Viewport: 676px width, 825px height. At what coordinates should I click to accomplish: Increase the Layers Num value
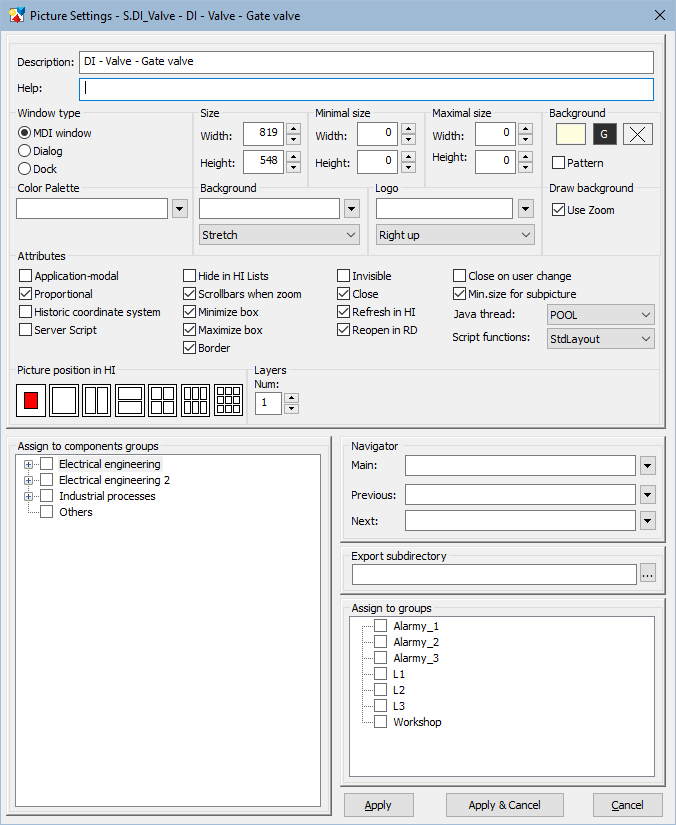point(292,397)
